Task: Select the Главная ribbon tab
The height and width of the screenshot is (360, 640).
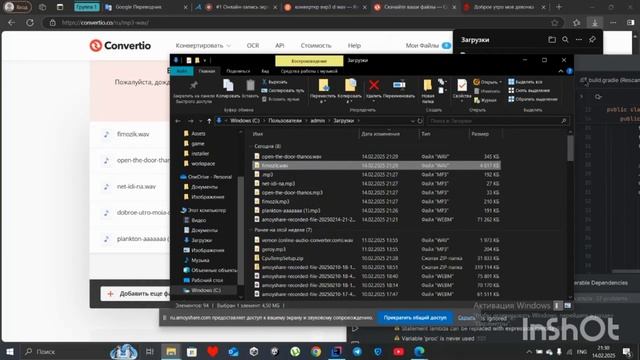Action: click(x=207, y=71)
